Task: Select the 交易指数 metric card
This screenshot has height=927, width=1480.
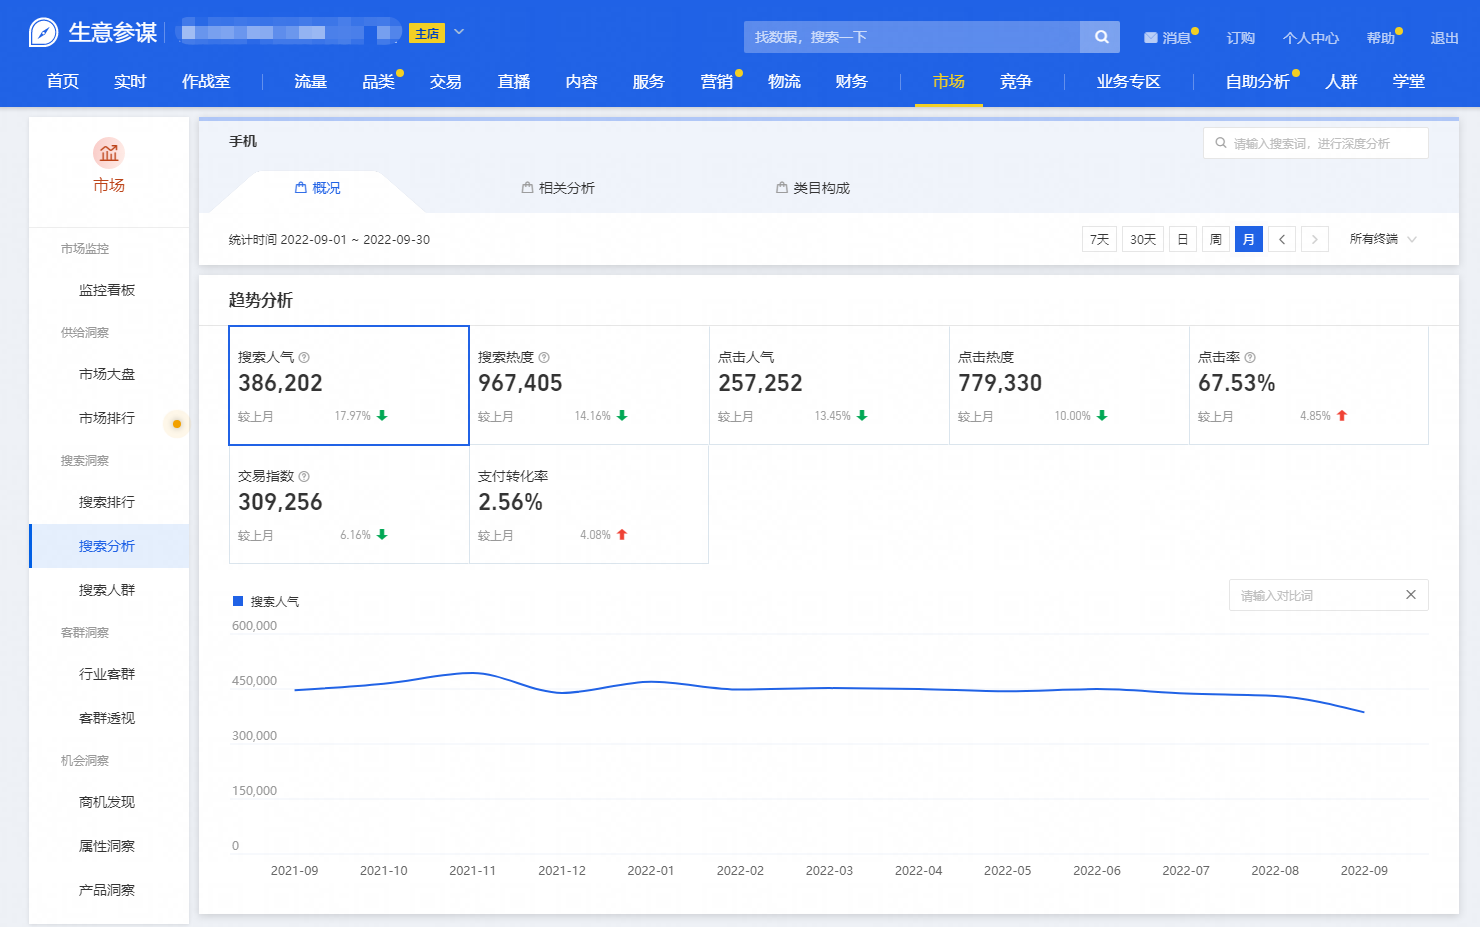Action: click(349, 504)
